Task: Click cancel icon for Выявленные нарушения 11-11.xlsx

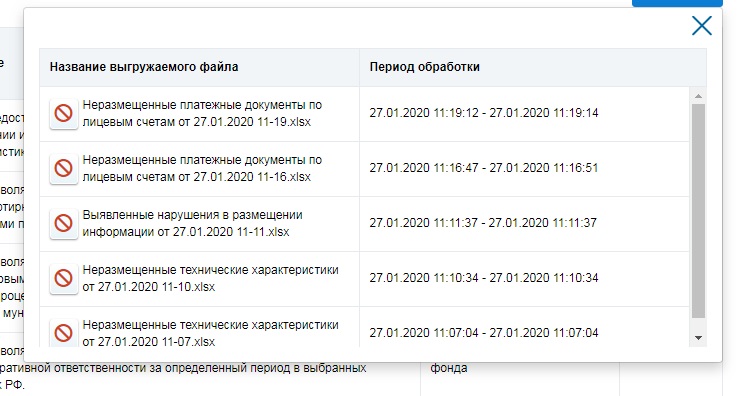Action: pyautogui.click(x=64, y=223)
